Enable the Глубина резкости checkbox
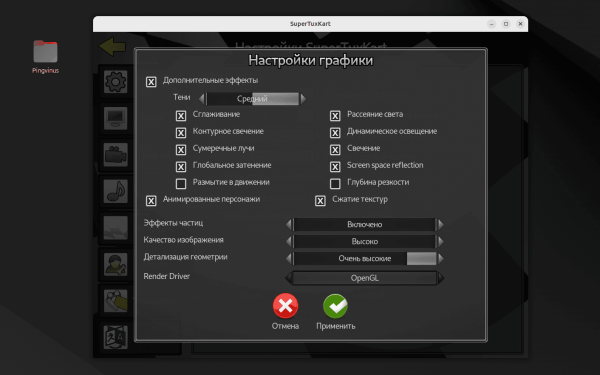Screen dimensions: 600x375 (x=335, y=184)
